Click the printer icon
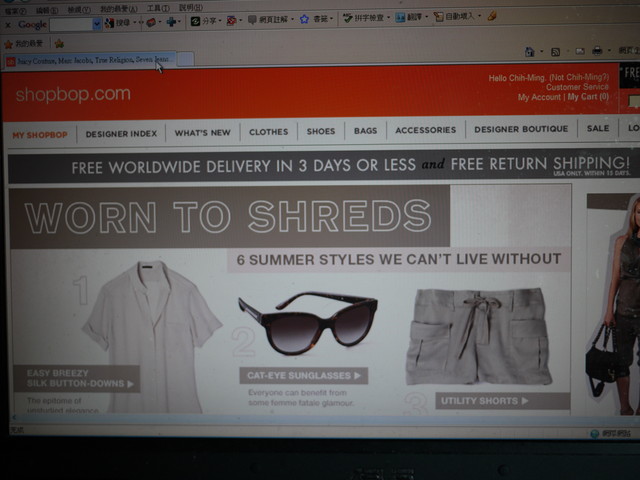The width and height of the screenshot is (640, 480). pyautogui.click(x=597, y=51)
